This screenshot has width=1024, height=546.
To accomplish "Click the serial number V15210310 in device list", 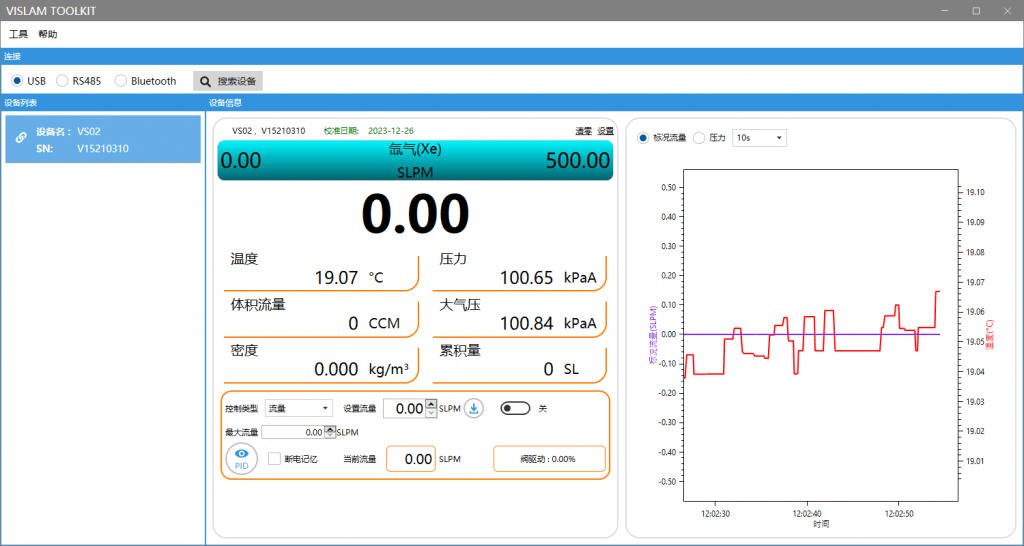I will click(103, 148).
